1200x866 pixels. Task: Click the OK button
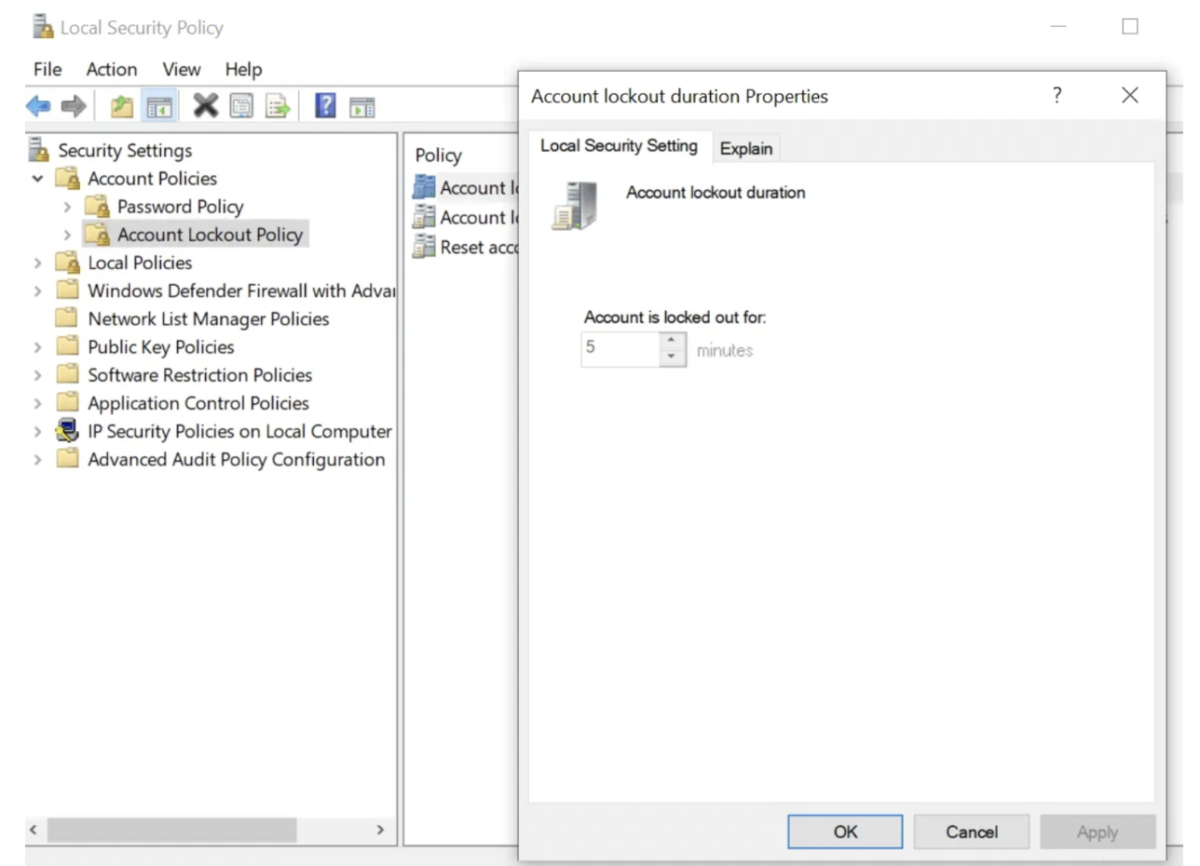tap(845, 831)
